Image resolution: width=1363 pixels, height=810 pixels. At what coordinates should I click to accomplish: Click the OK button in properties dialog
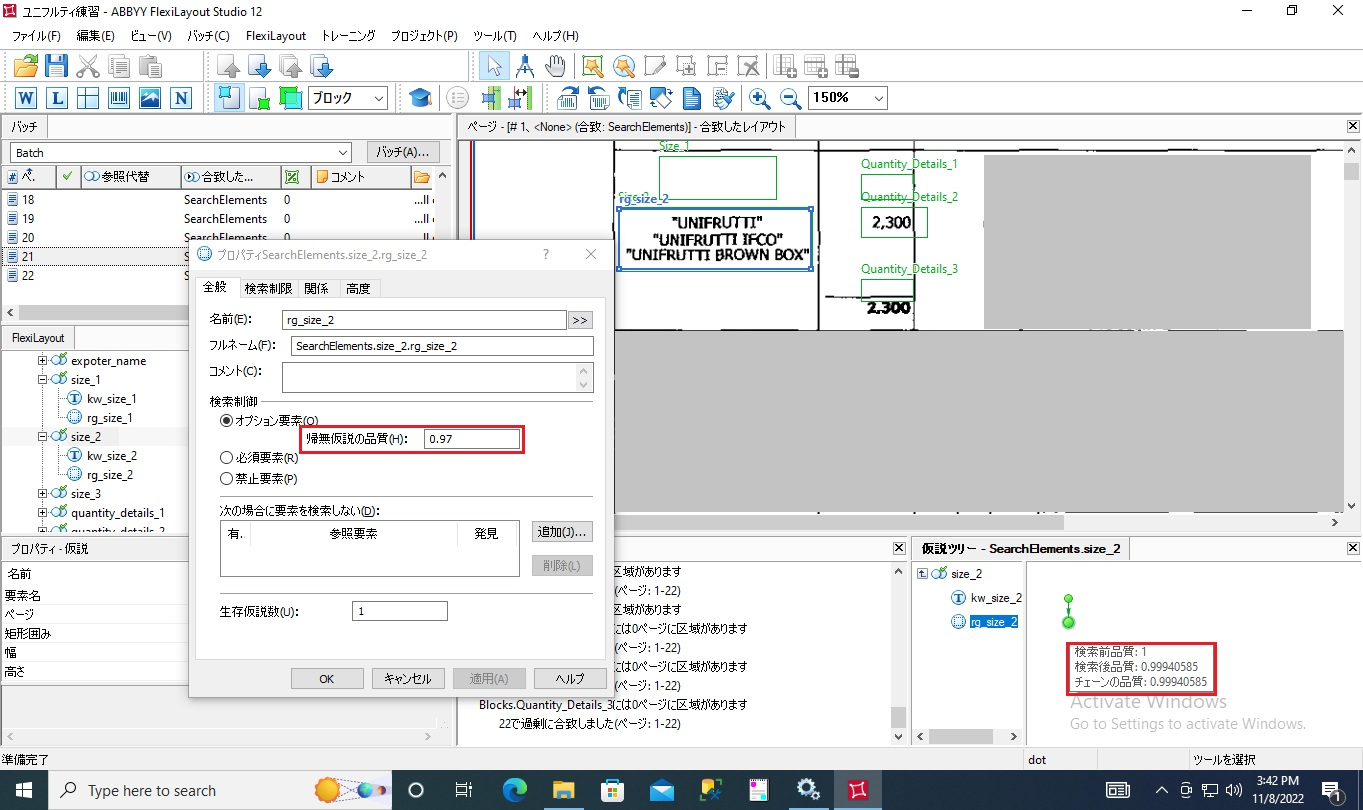[327, 678]
